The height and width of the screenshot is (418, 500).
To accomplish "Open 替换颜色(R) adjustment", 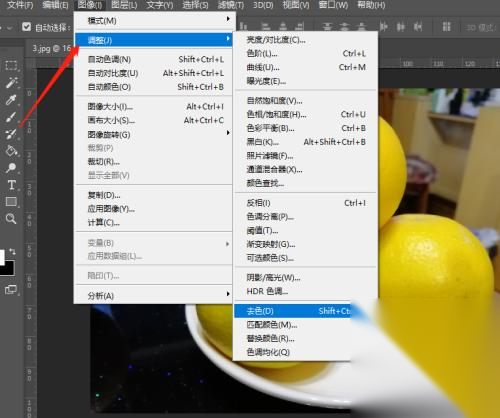I will click(292, 339).
